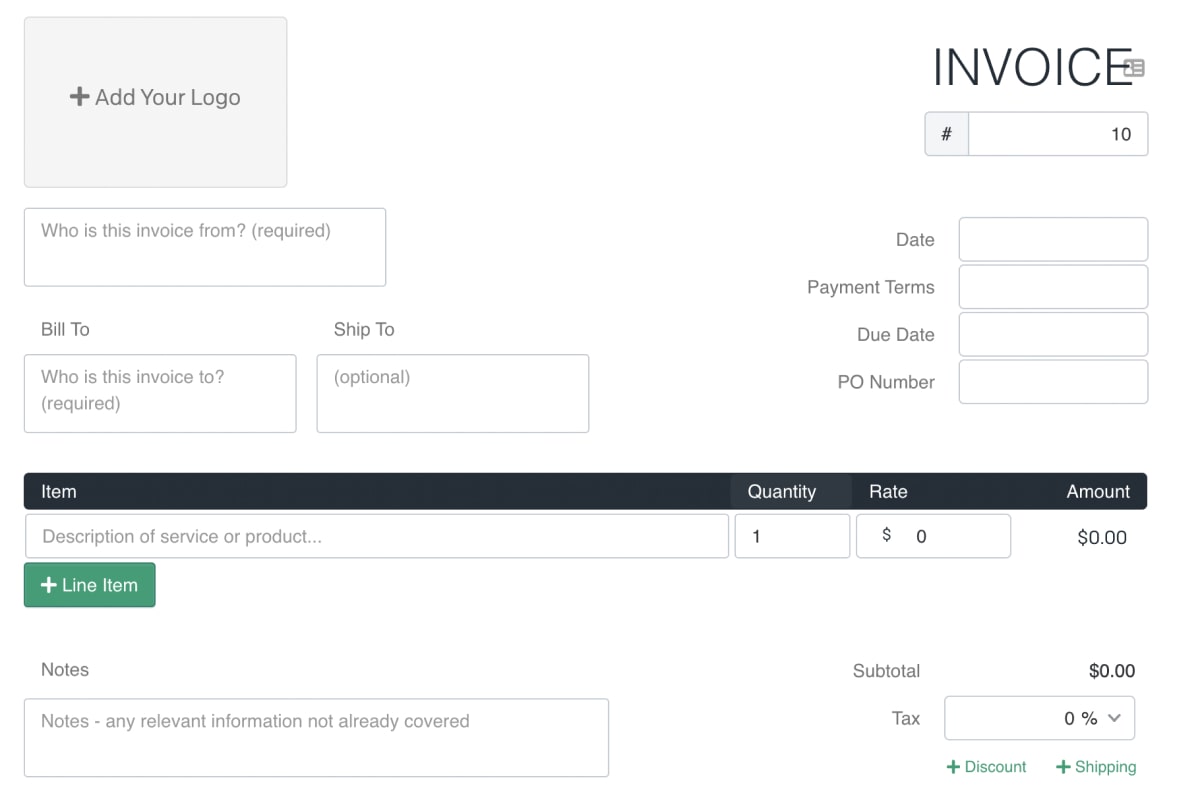Click the green plus icon next to Discount

(x=954, y=766)
